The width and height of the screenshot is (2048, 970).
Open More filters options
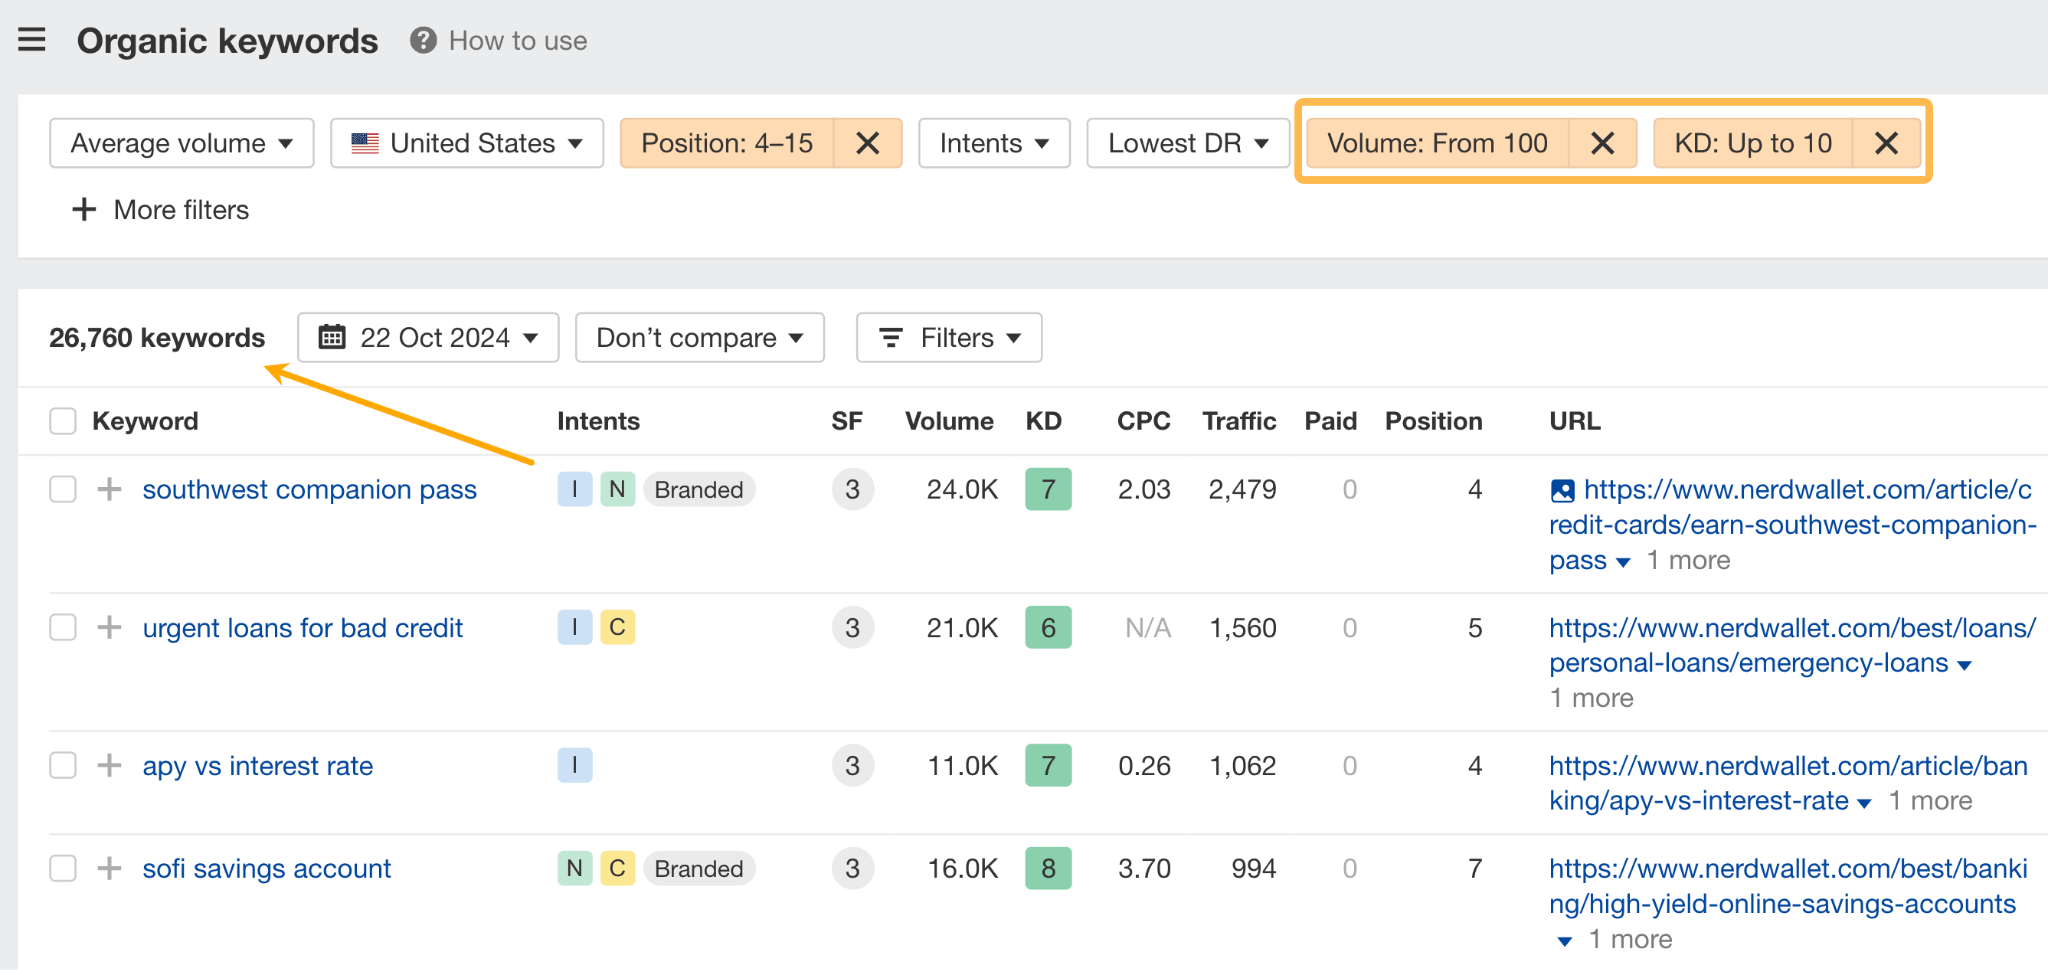160,210
